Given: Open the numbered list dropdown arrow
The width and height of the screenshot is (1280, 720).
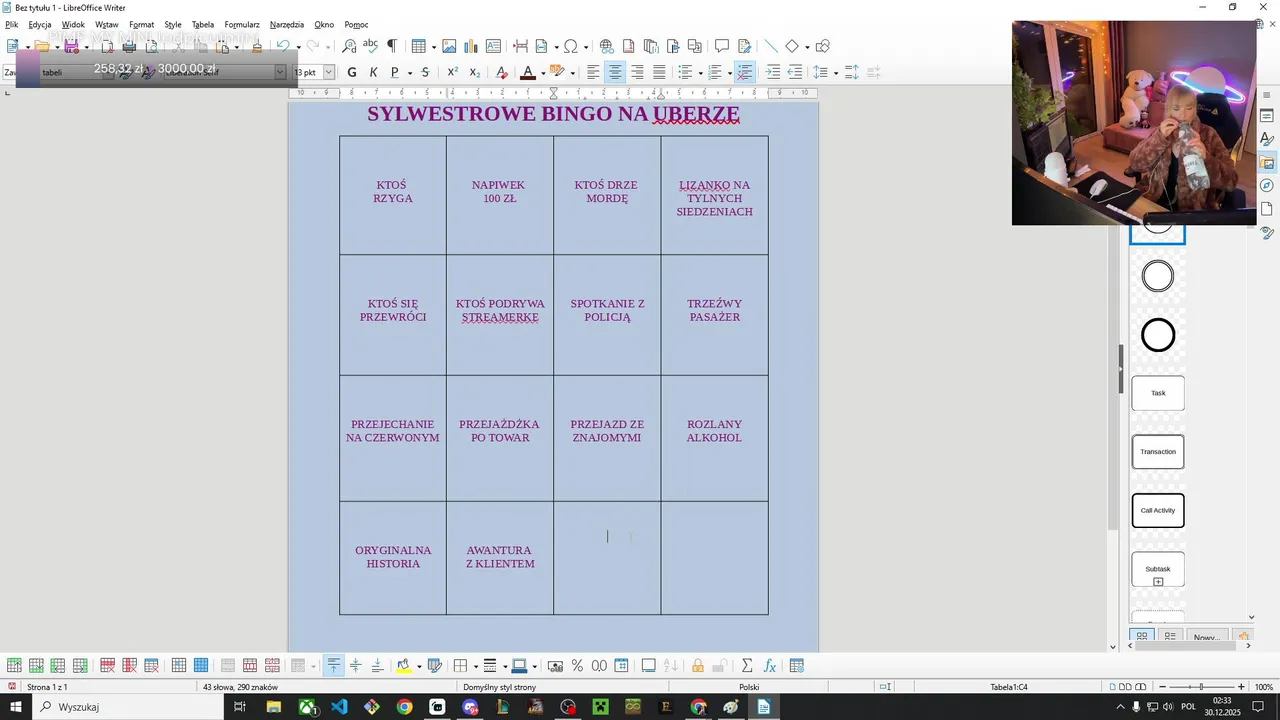Looking at the screenshot, I should point(729,73).
